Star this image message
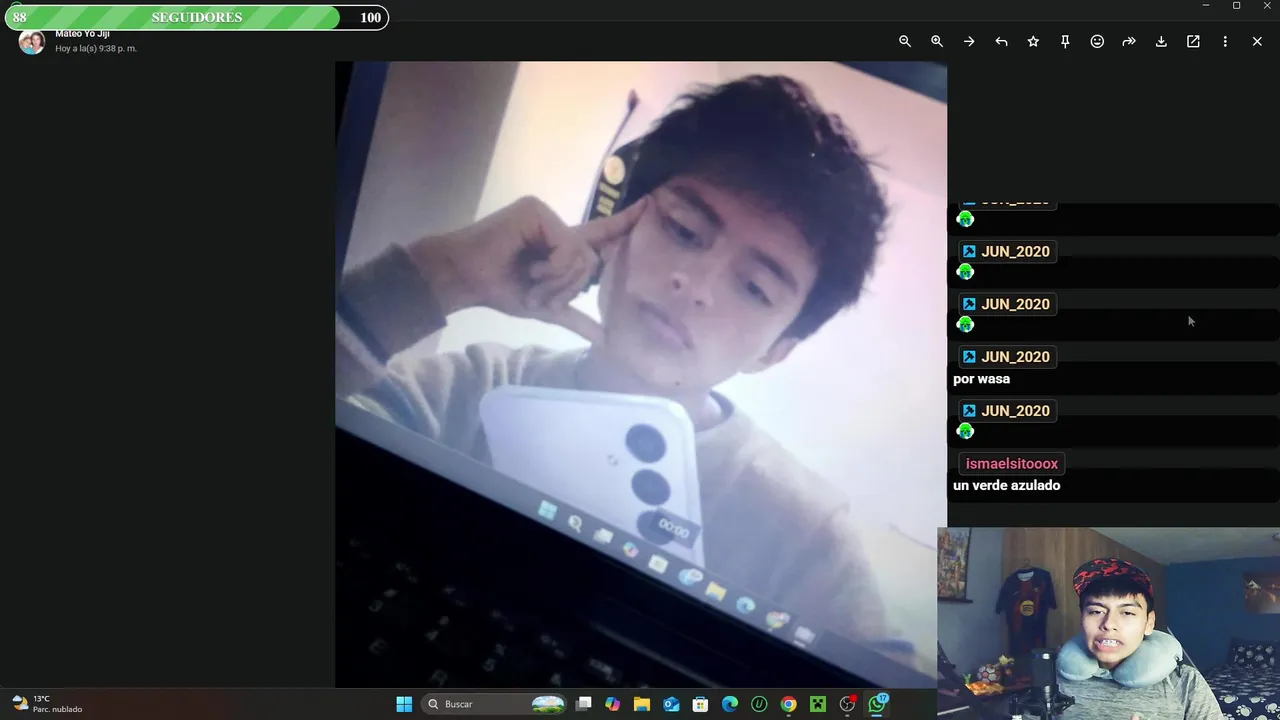1280x720 pixels. [x=1033, y=41]
